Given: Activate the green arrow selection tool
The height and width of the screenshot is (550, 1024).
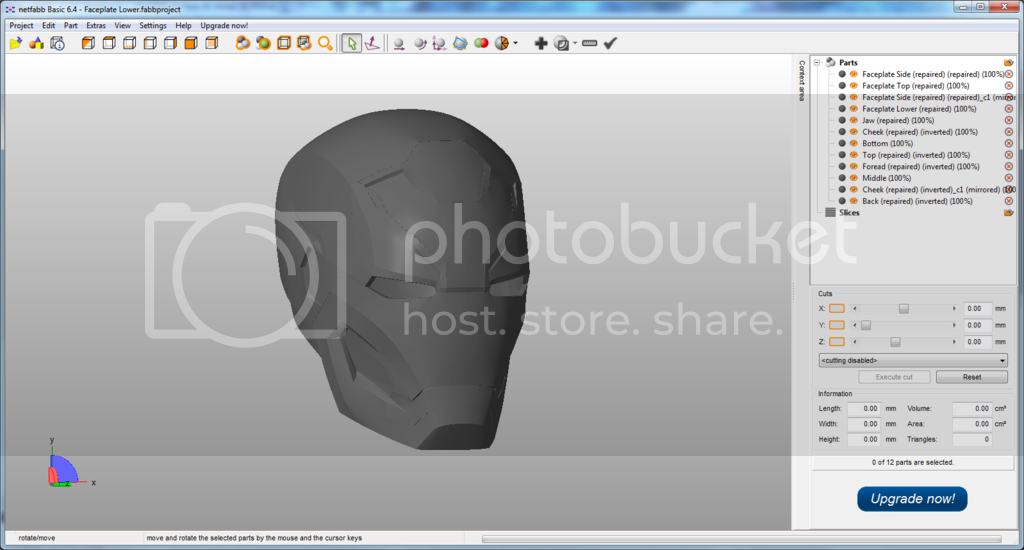Looking at the screenshot, I should click(351, 43).
